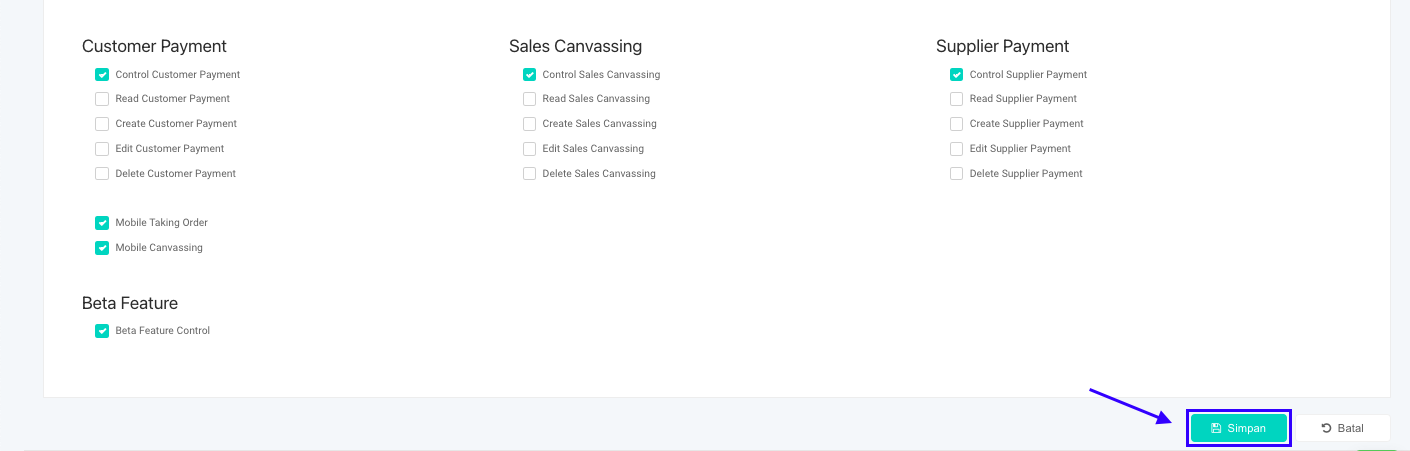Image resolution: width=1410 pixels, height=451 pixels.
Task: Check Create Supplier Payment box
Action: (x=956, y=124)
